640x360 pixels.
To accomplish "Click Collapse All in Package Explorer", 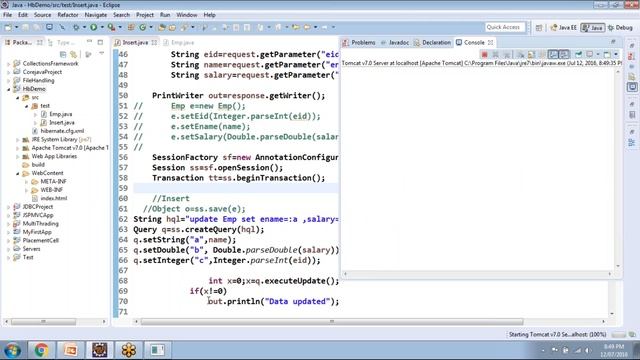I will (63, 54).
